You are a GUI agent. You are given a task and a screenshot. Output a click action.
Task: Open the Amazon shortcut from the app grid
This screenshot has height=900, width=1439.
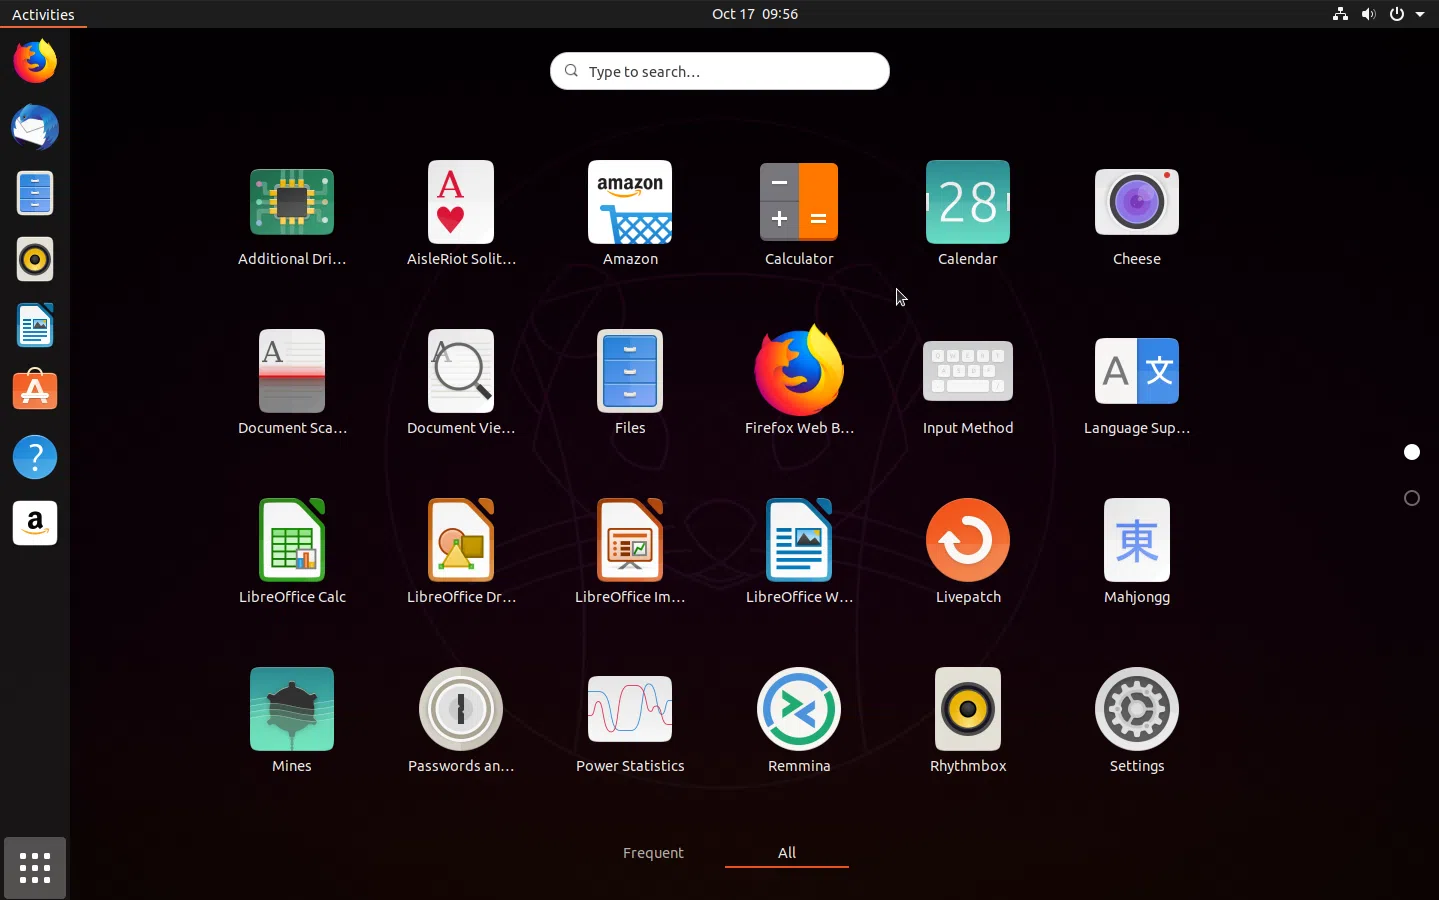[629, 202]
